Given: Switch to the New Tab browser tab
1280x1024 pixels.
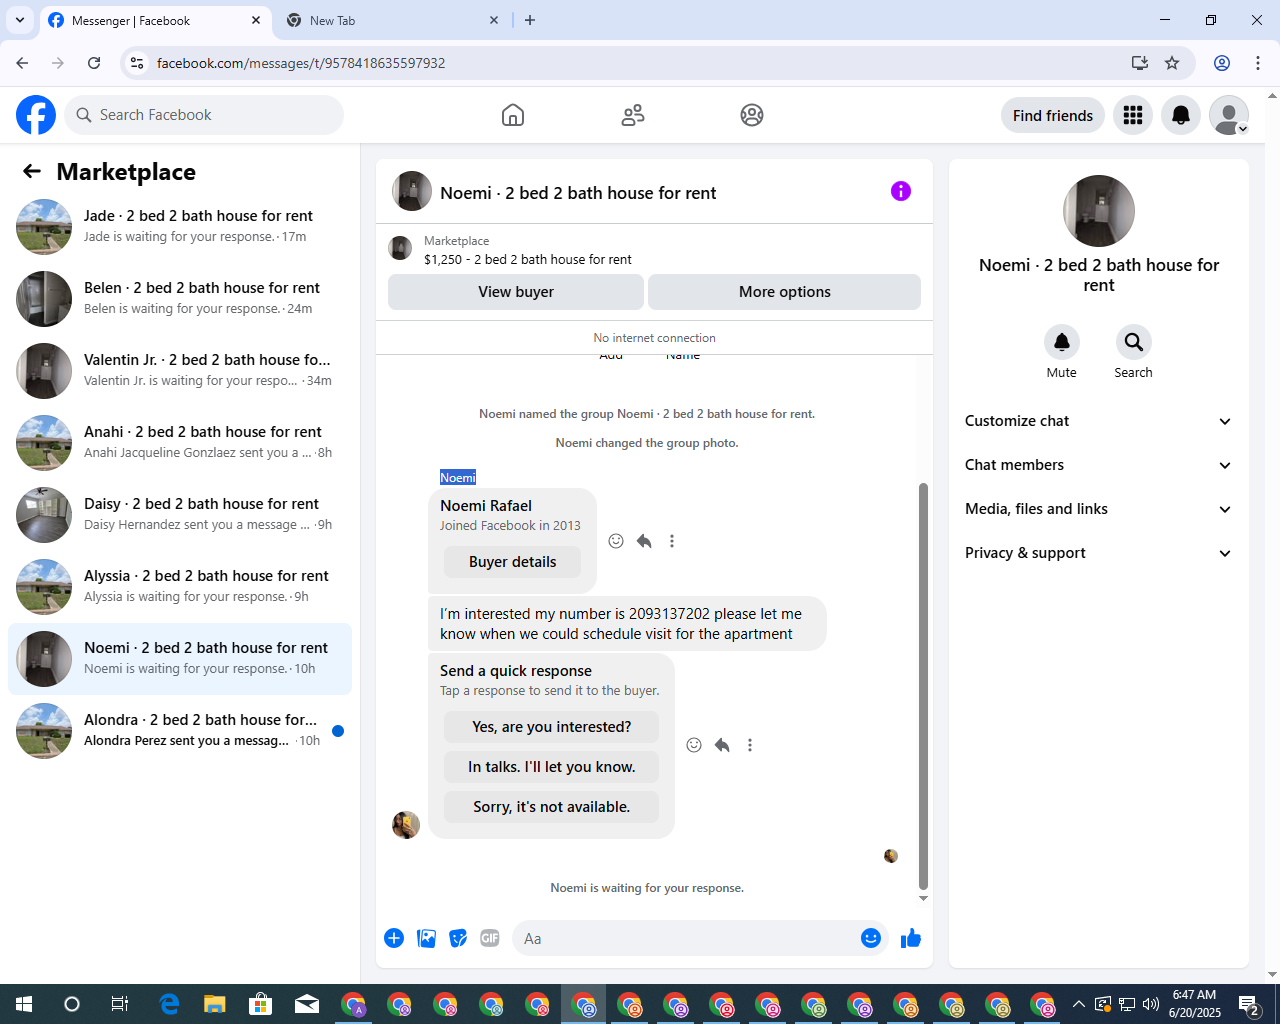Looking at the screenshot, I should (392, 20).
